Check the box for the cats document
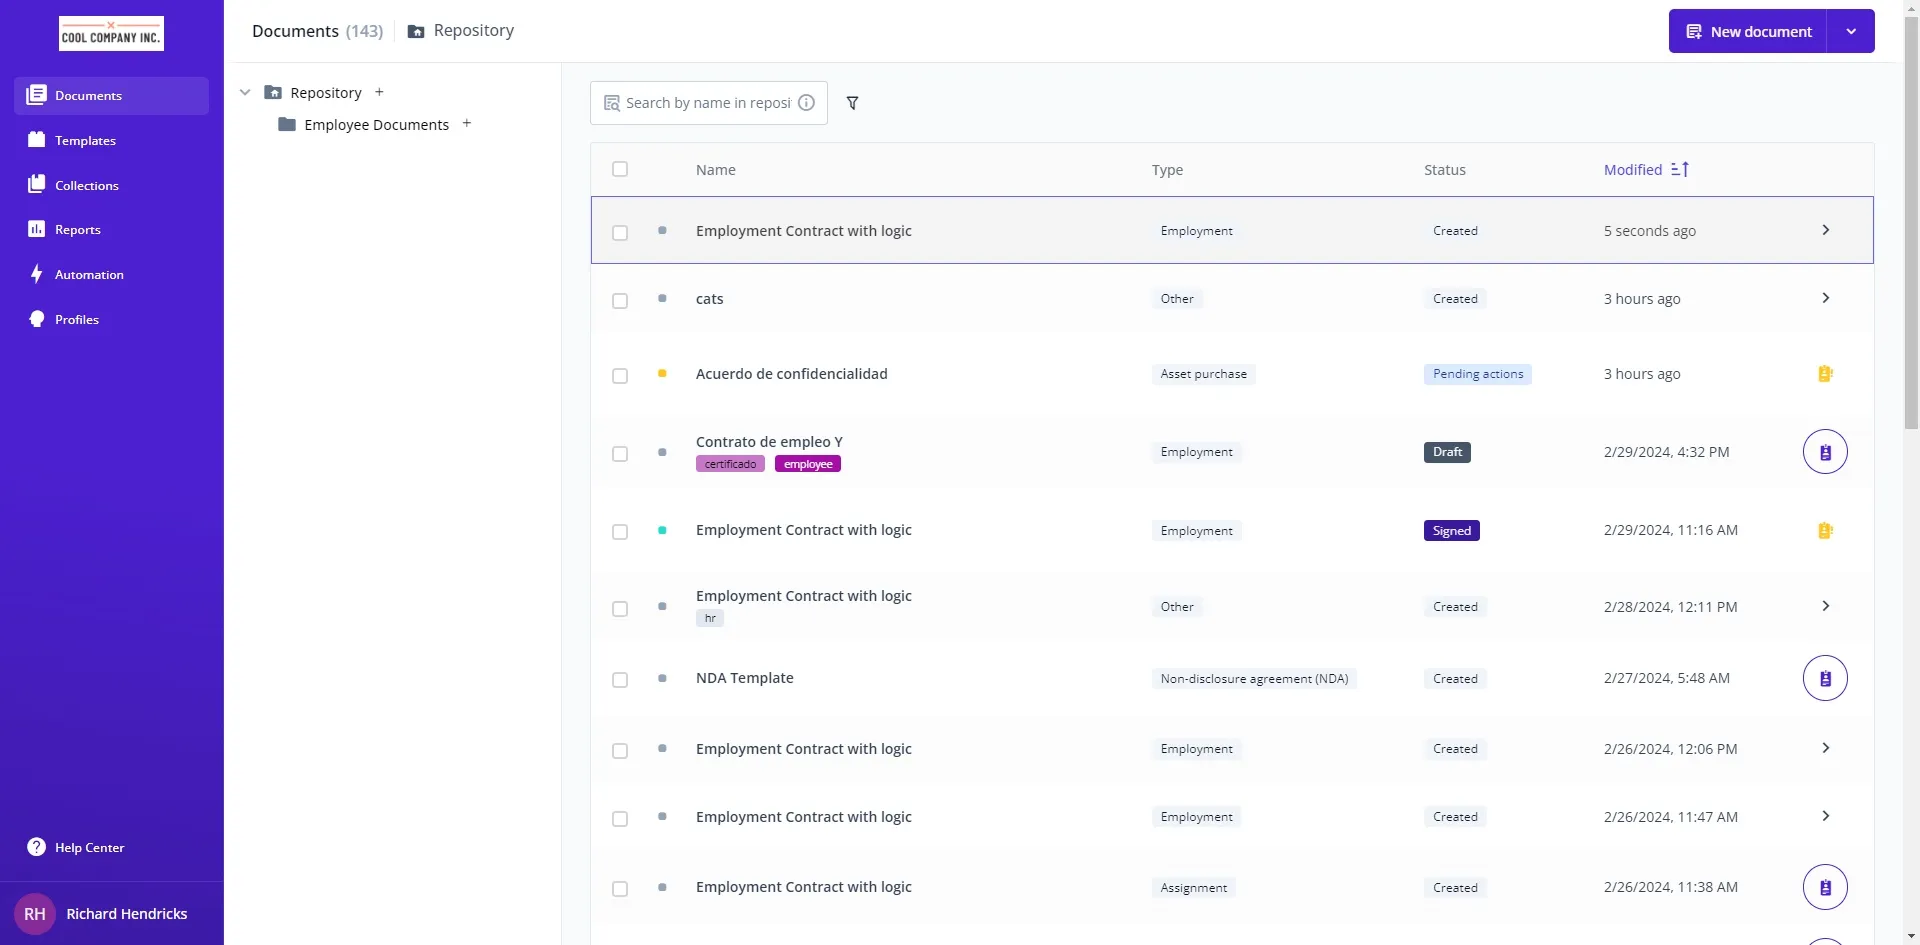Image resolution: width=1920 pixels, height=945 pixels. tap(620, 300)
